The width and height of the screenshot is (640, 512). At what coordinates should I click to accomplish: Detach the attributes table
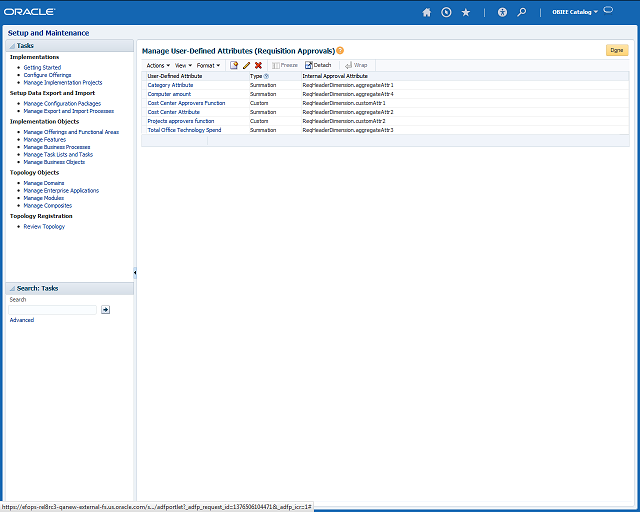pyautogui.click(x=318, y=65)
